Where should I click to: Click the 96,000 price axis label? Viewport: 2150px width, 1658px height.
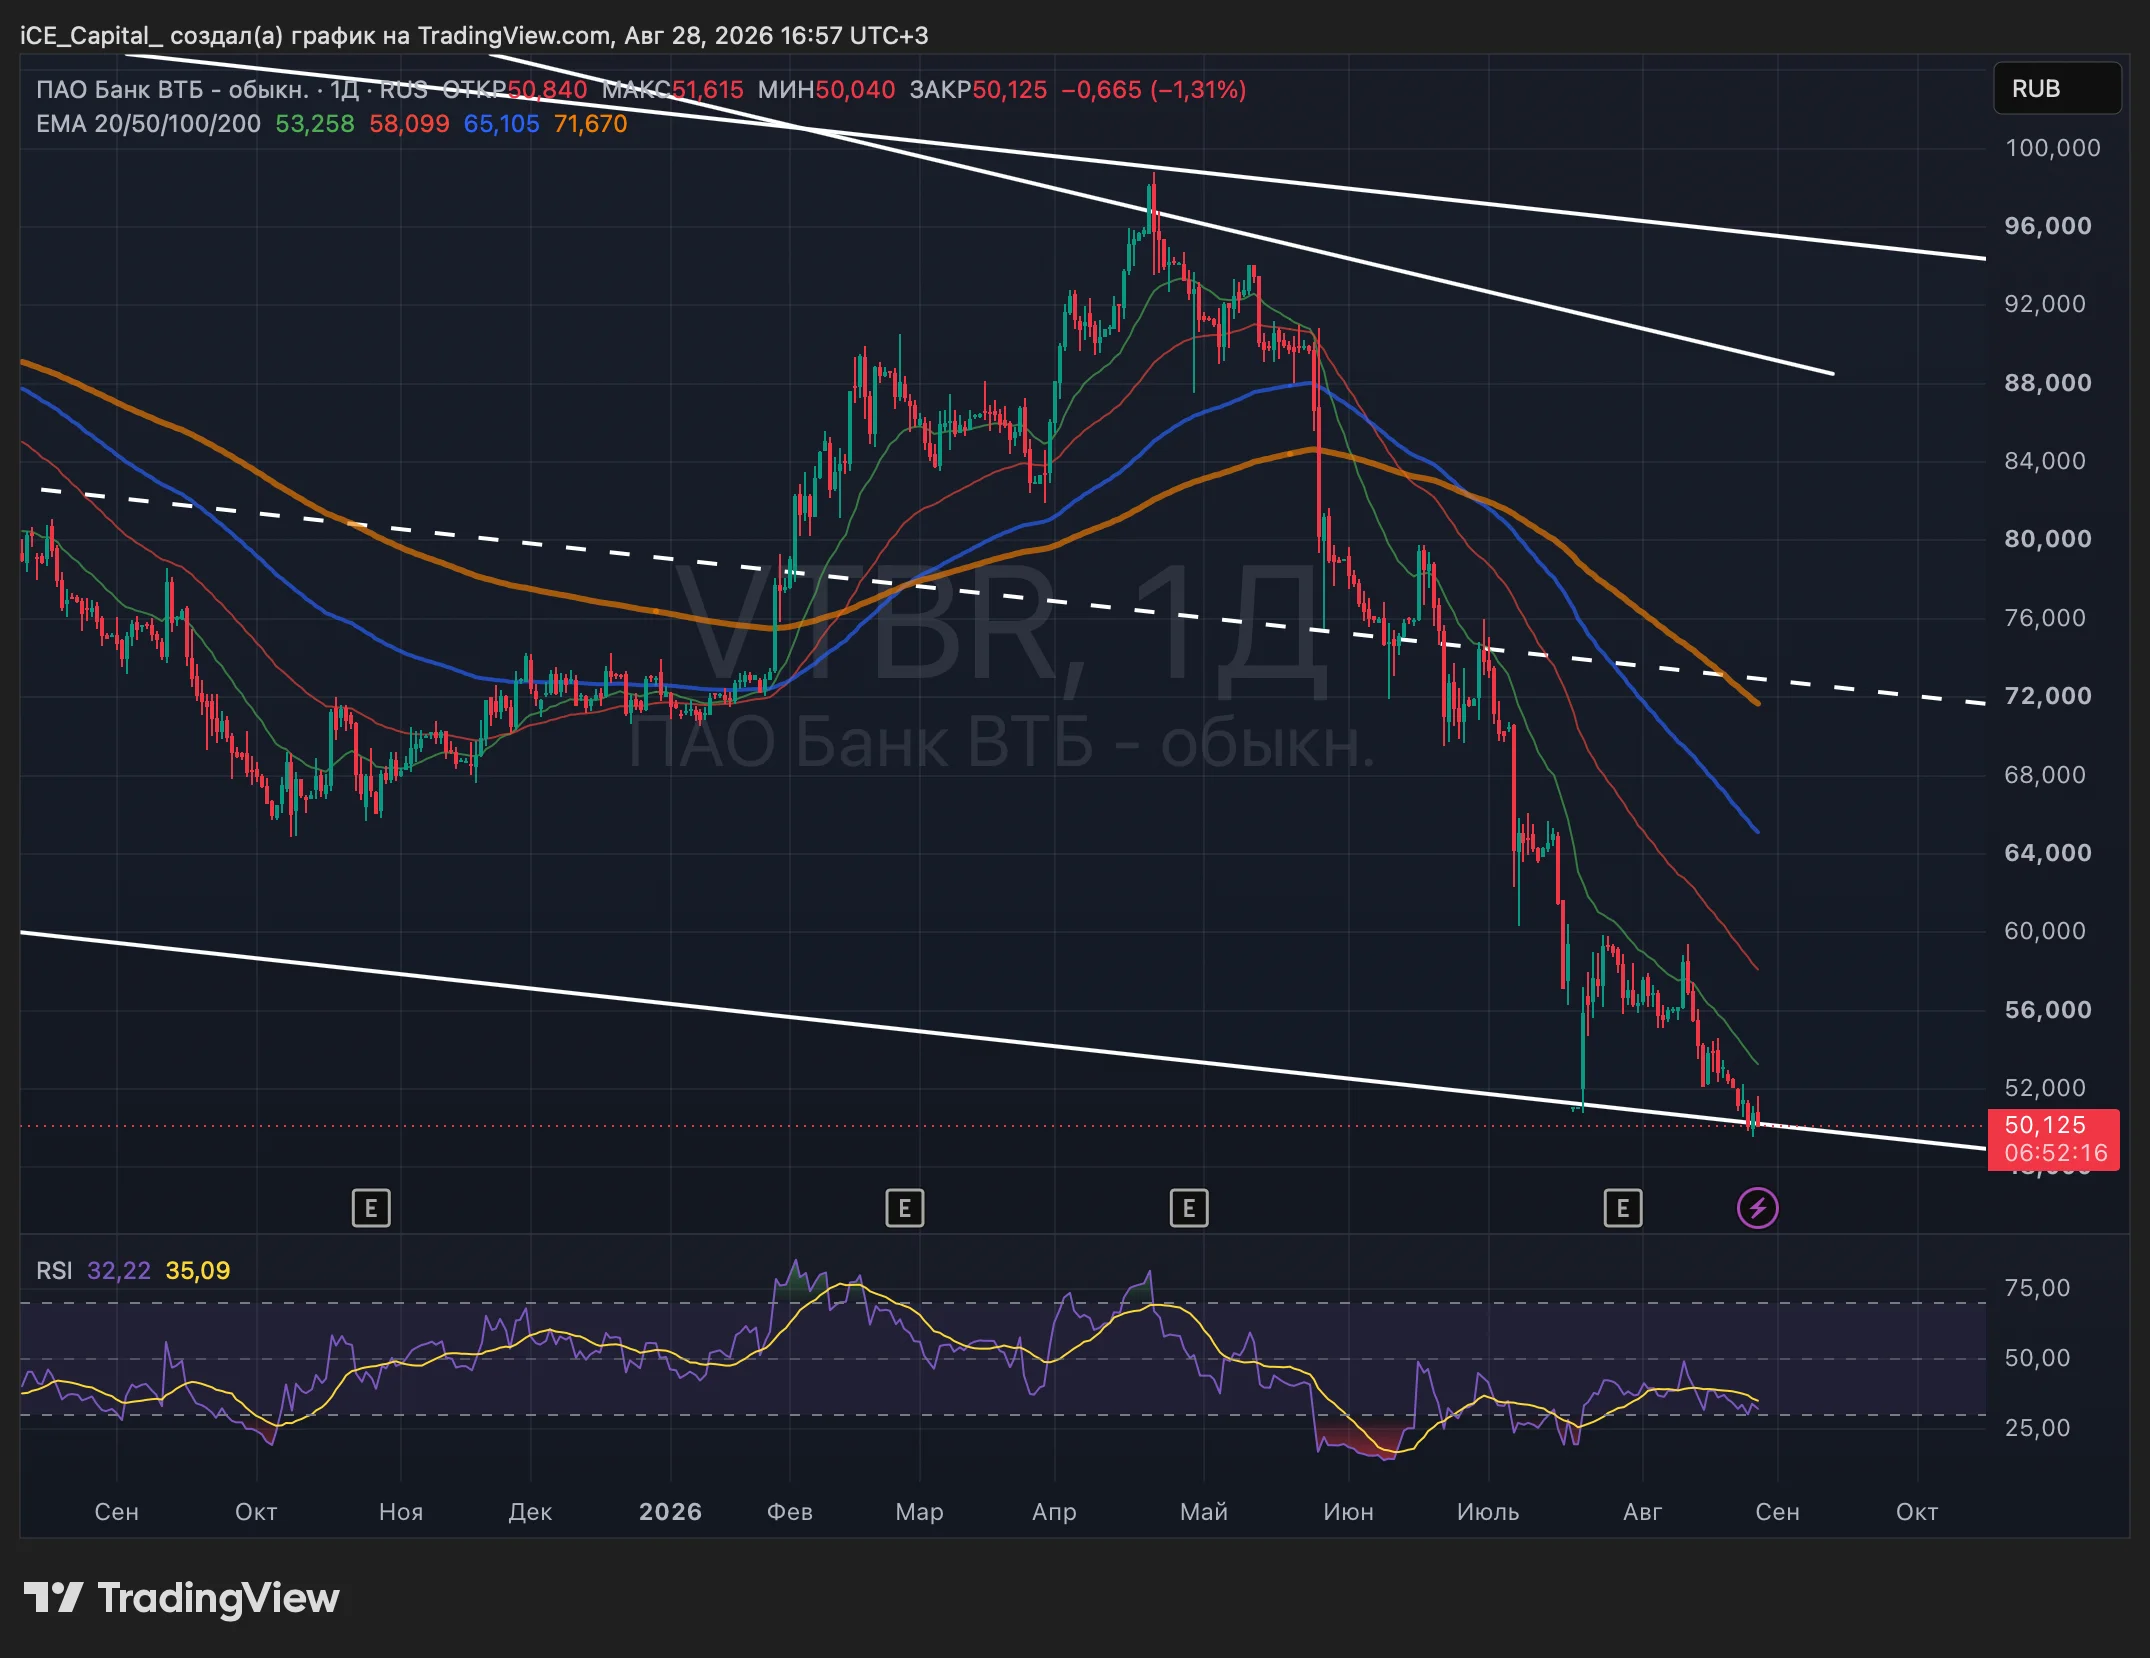(x=2048, y=226)
